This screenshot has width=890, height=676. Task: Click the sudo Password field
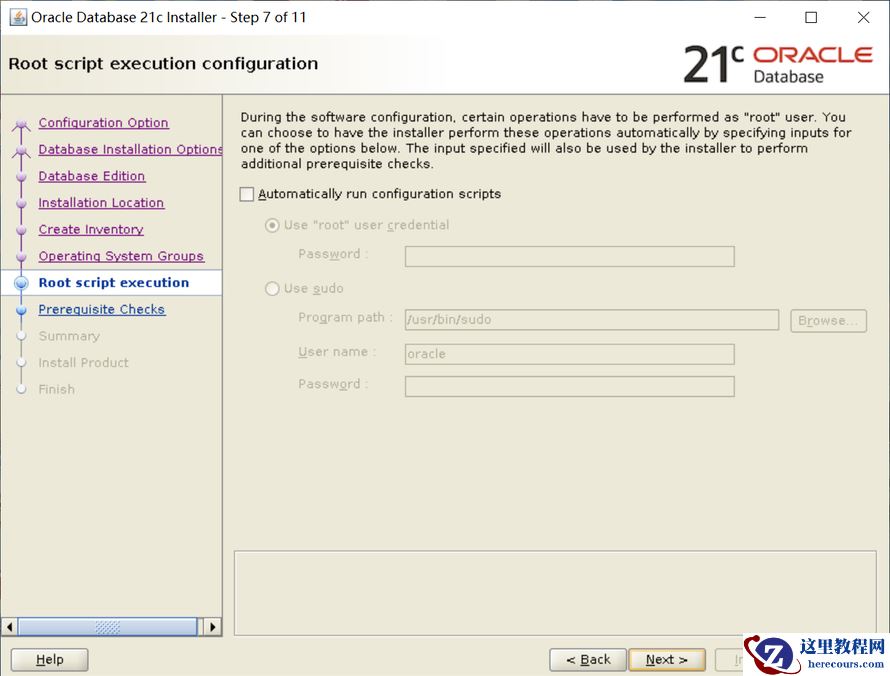coord(569,387)
